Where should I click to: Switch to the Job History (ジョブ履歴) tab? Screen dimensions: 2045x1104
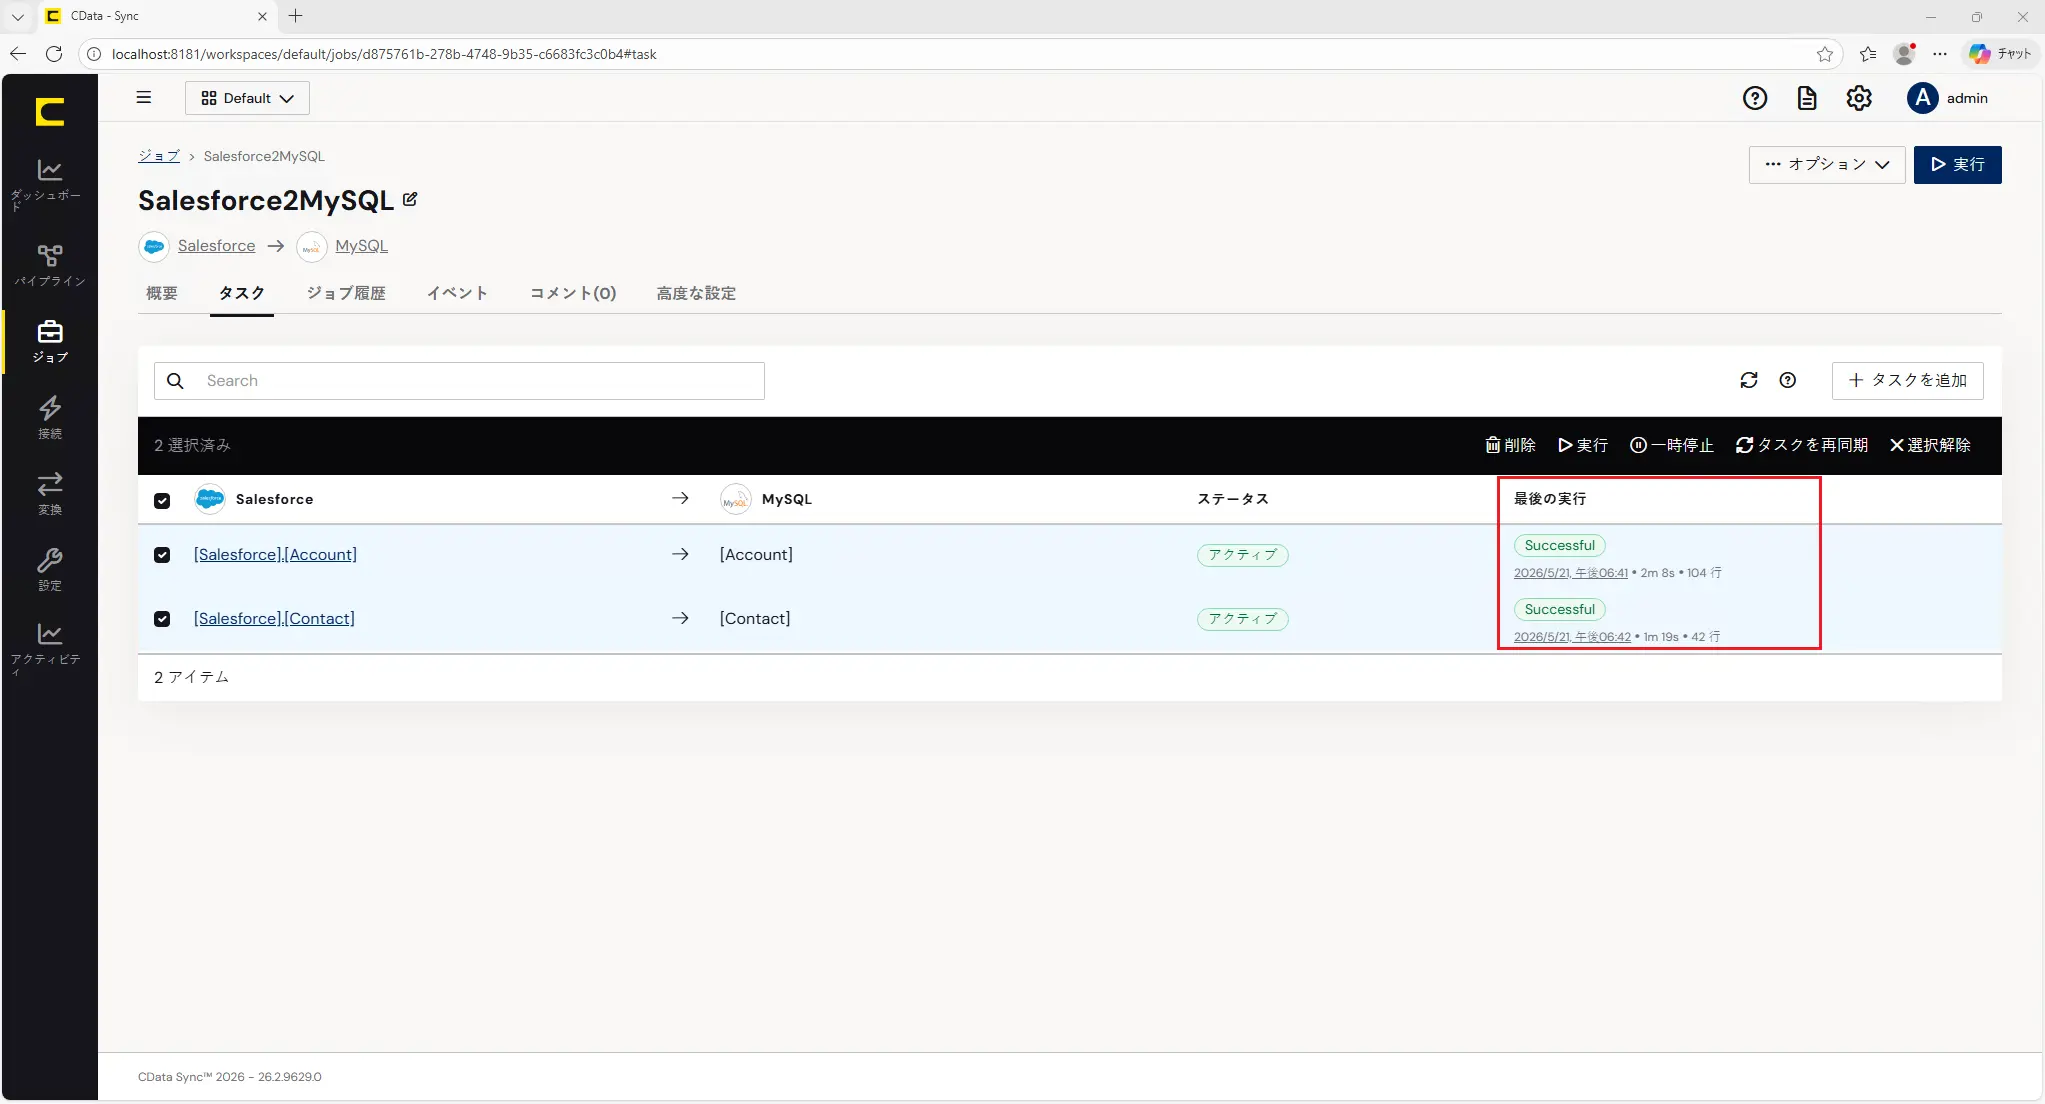click(x=346, y=293)
